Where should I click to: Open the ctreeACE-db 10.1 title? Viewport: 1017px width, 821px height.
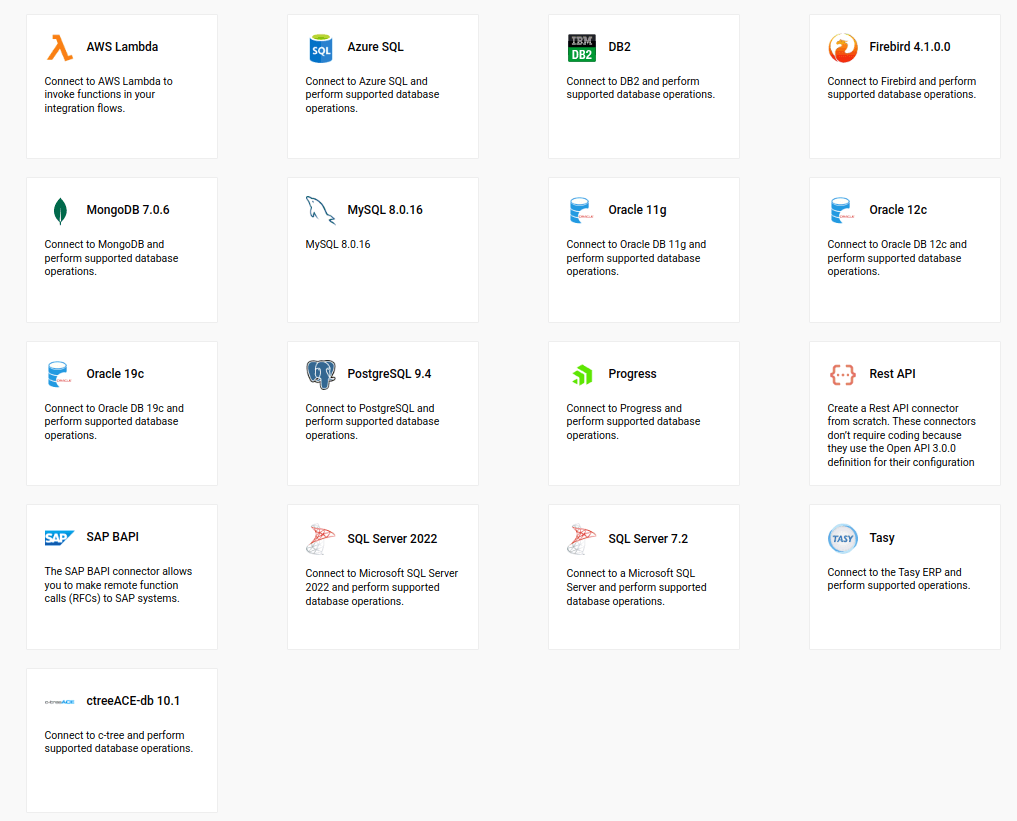(133, 701)
